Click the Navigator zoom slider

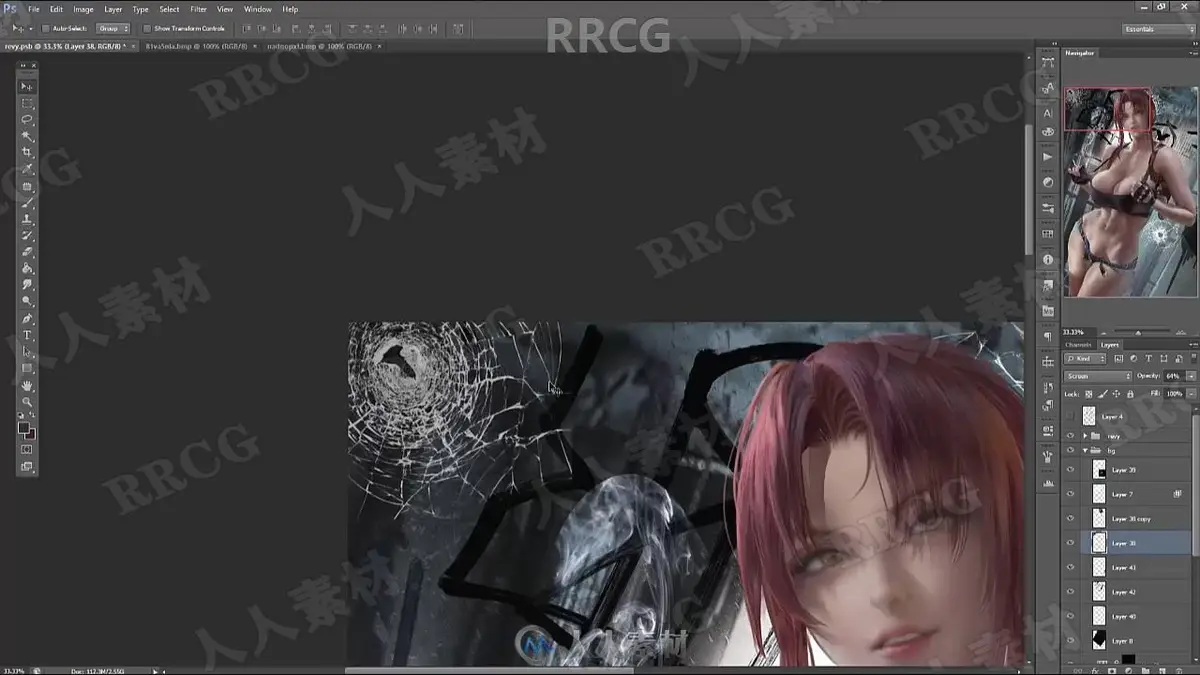[x=1140, y=331]
